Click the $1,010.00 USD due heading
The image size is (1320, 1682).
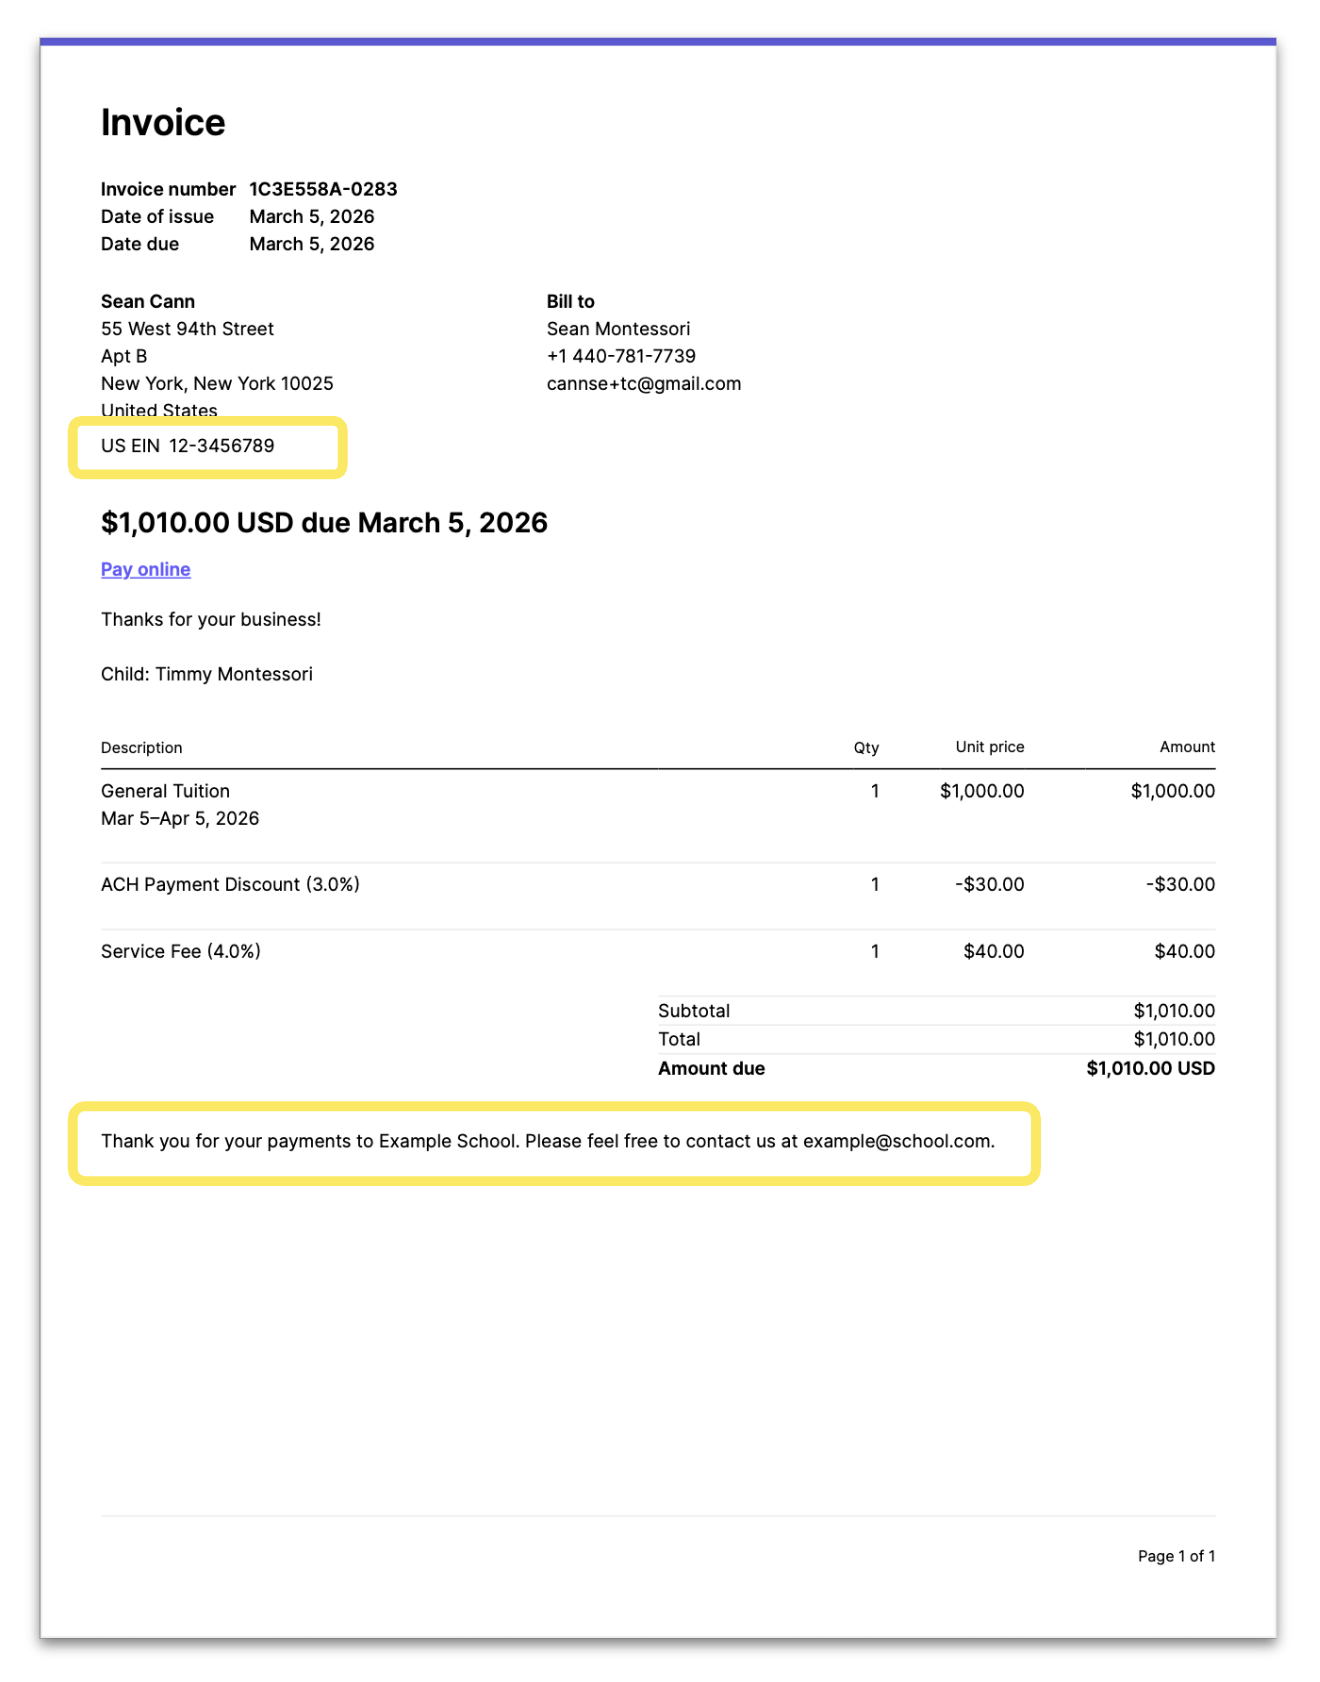324,523
